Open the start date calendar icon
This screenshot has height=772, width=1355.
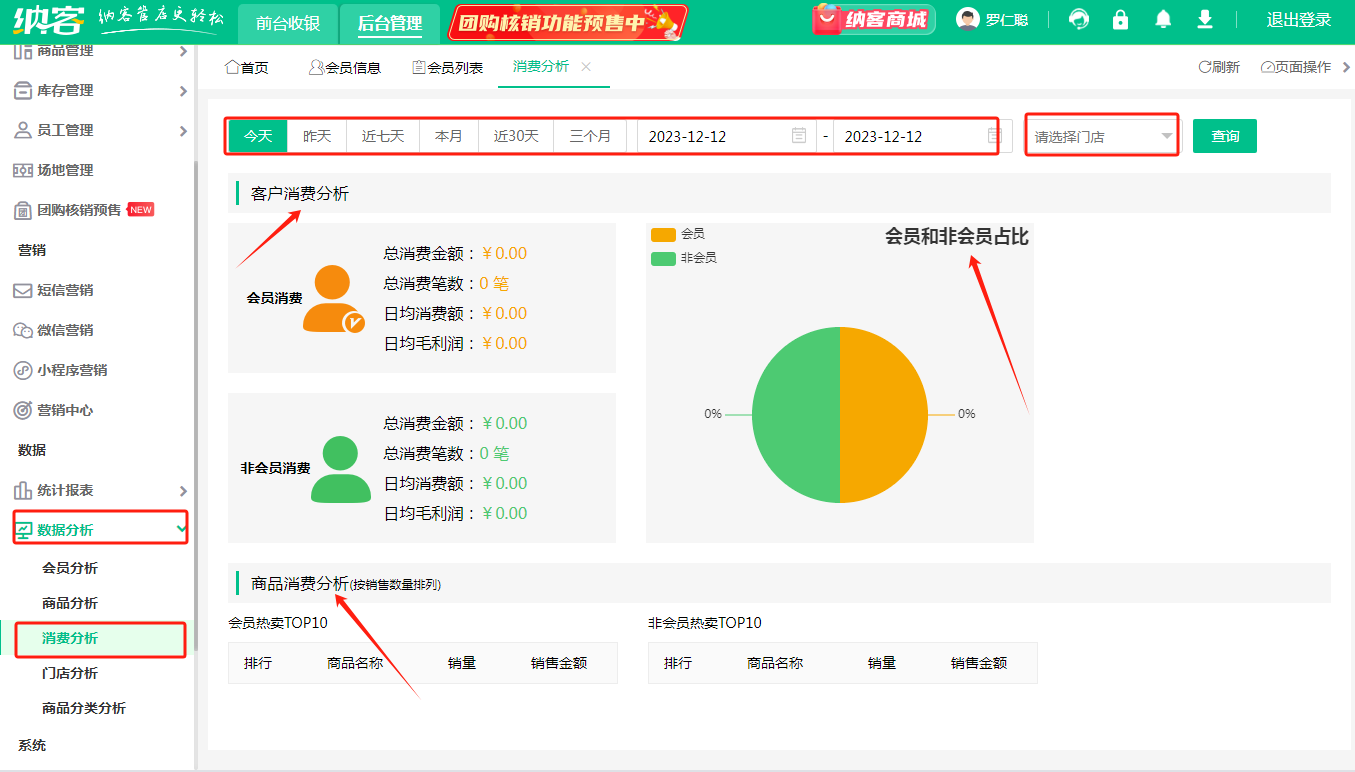[x=799, y=136]
